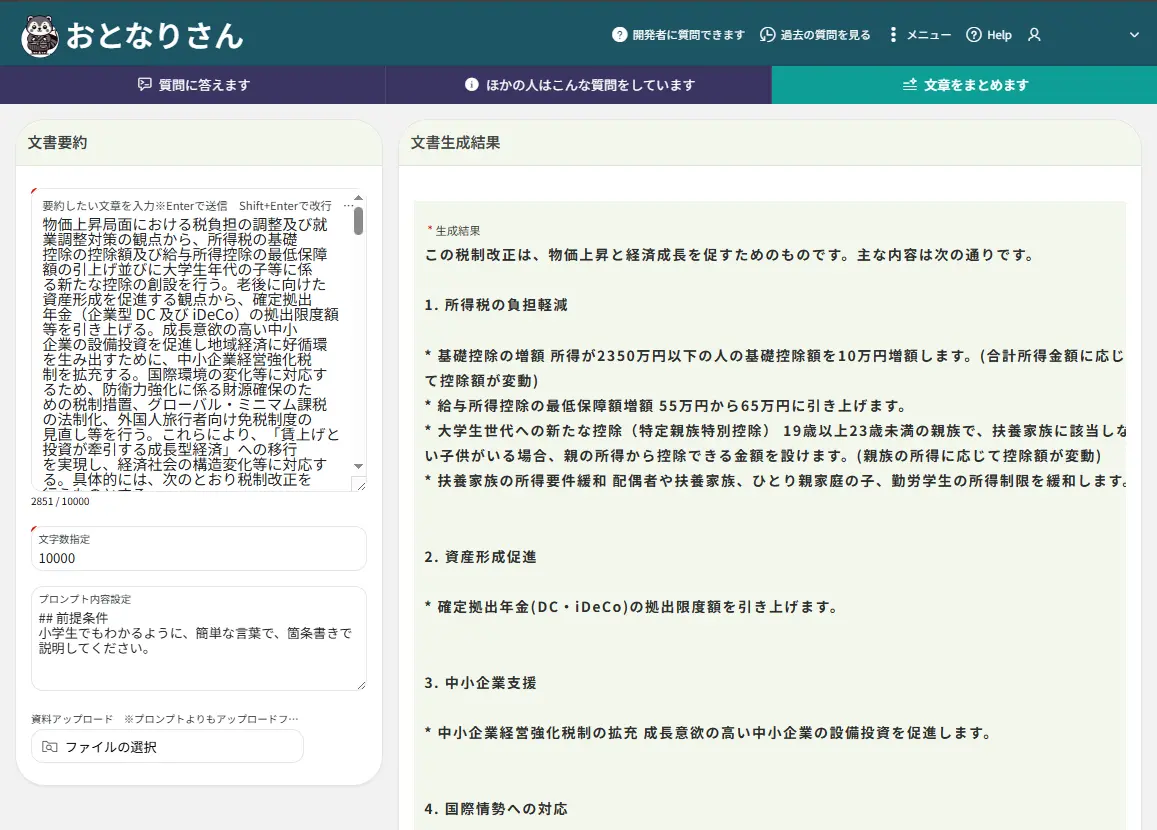Click the circled question mark Help icon

coord(973,35)
